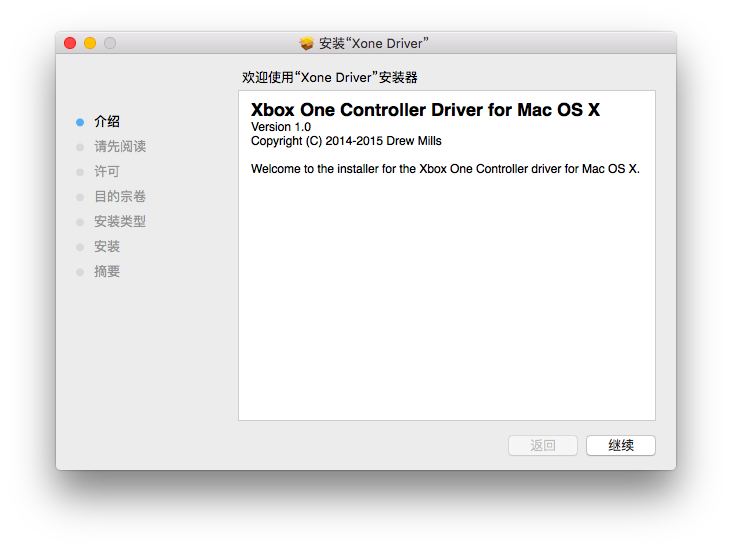Choose the 目的宗卷 step in the sidebar
732x550 pixels.
click(119, 197)
